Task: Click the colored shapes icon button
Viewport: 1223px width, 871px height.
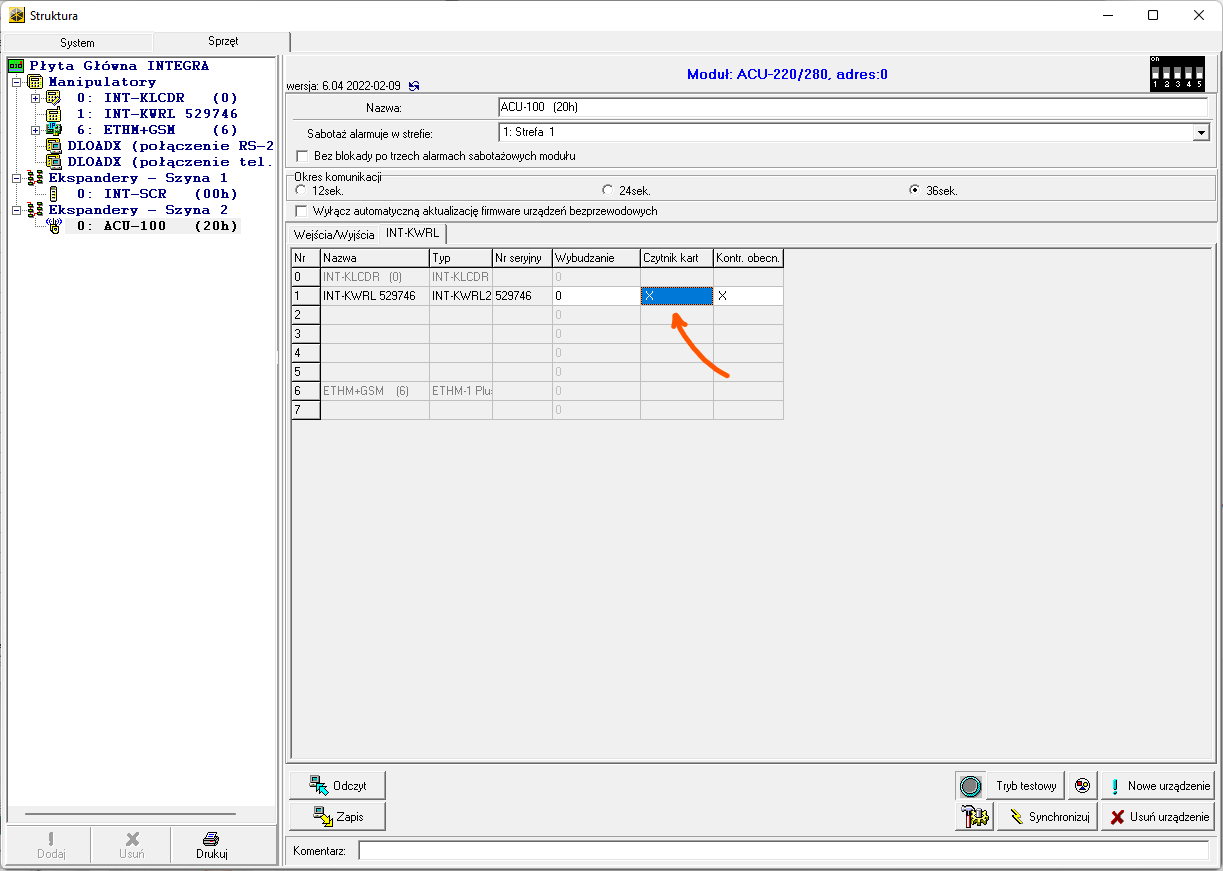Action: (1081, 786)
